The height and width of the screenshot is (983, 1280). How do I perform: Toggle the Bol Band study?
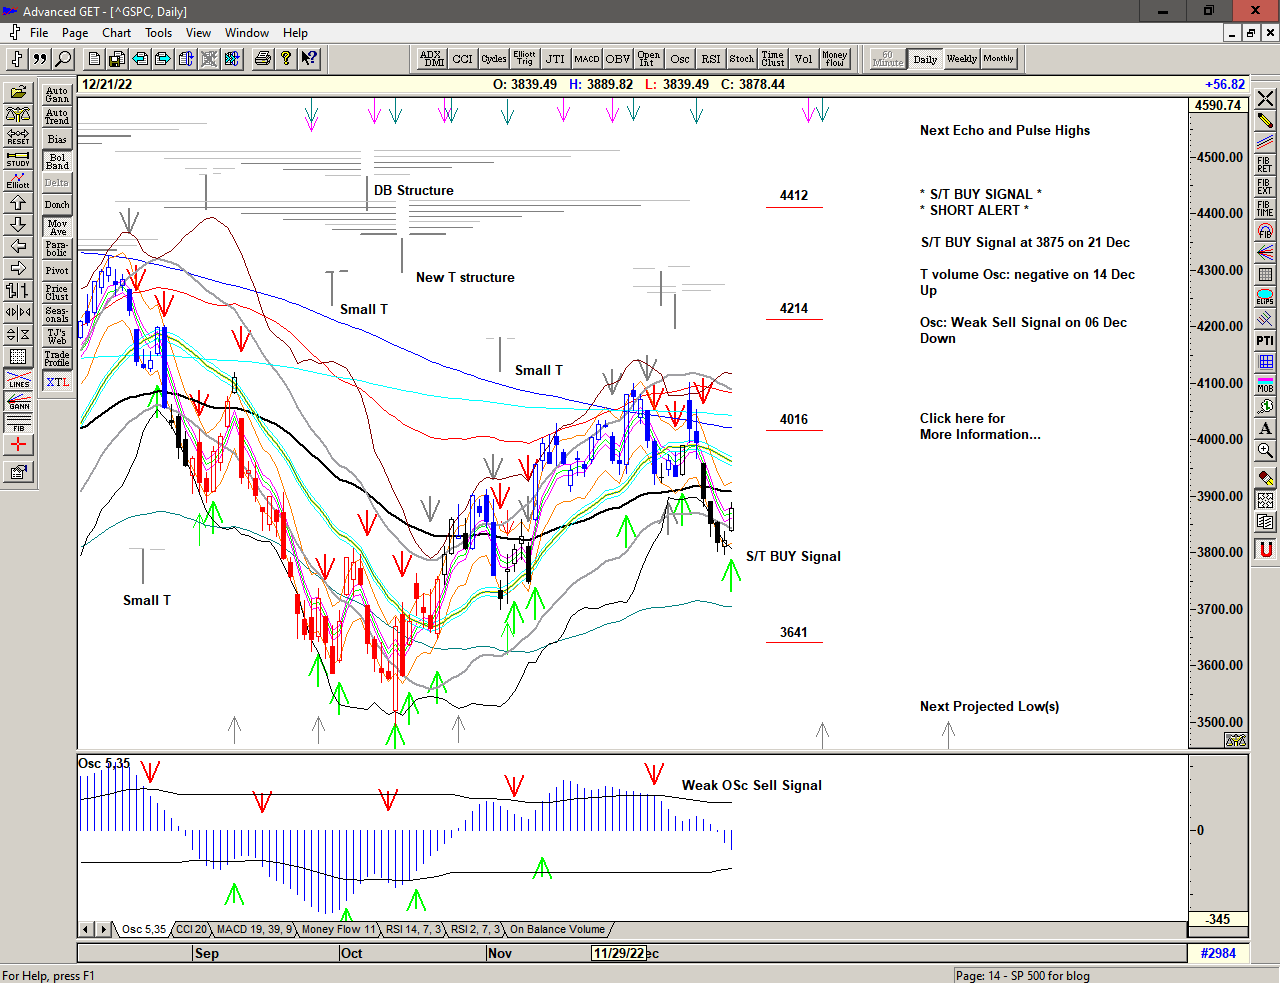pos(57,161)
